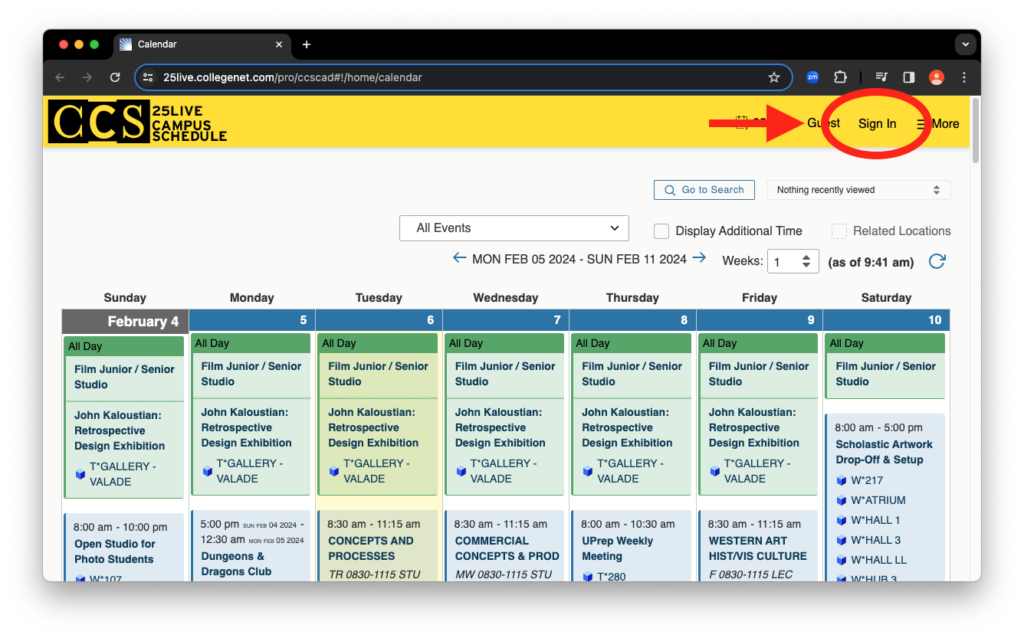This screenshot has width=1024, height=638.
Task: Open site information icon in address bar
Action: click(x=148, y=77)
